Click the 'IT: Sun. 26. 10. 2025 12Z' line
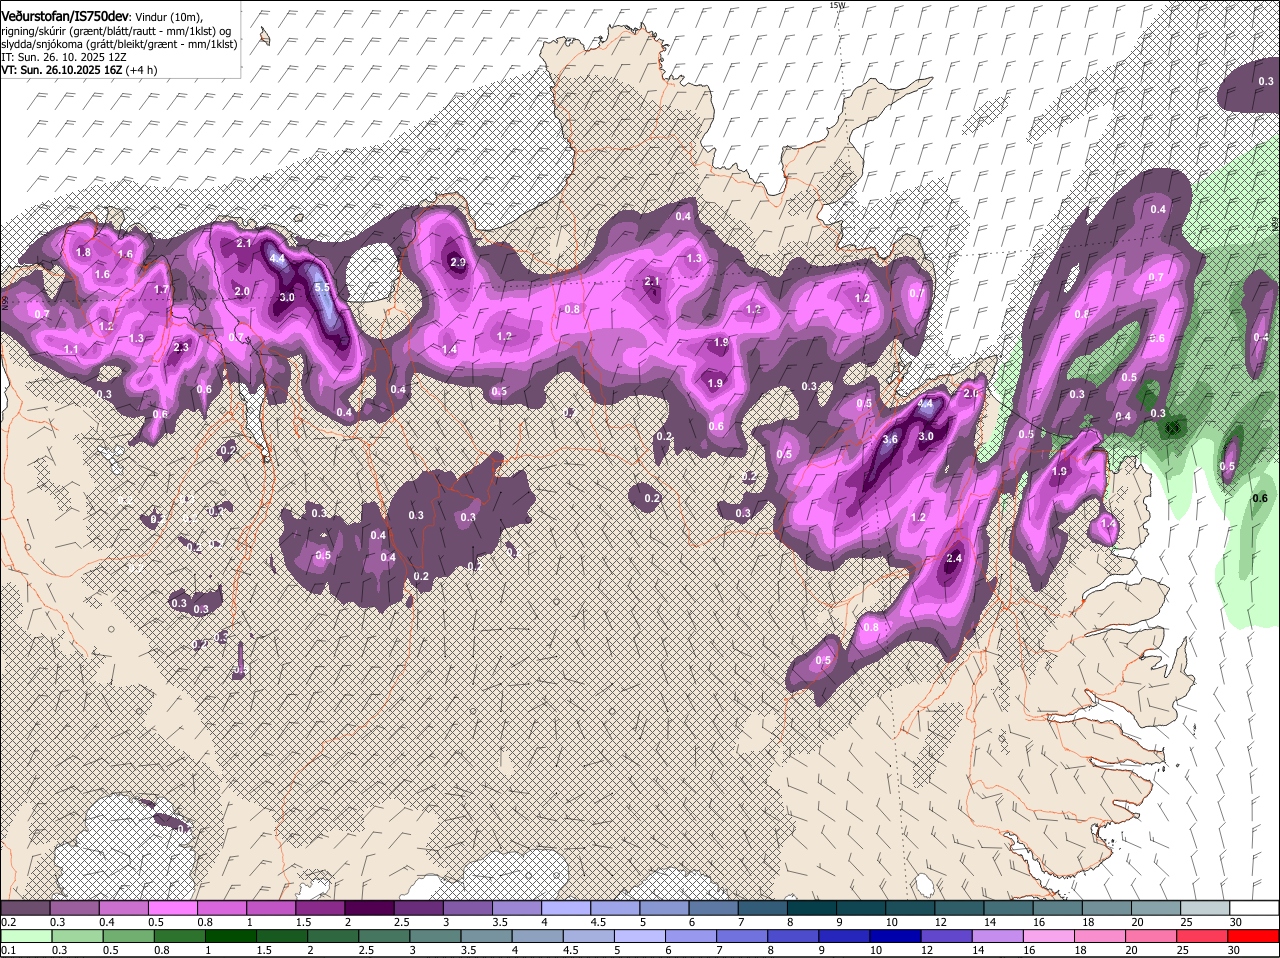 (63, 57)
